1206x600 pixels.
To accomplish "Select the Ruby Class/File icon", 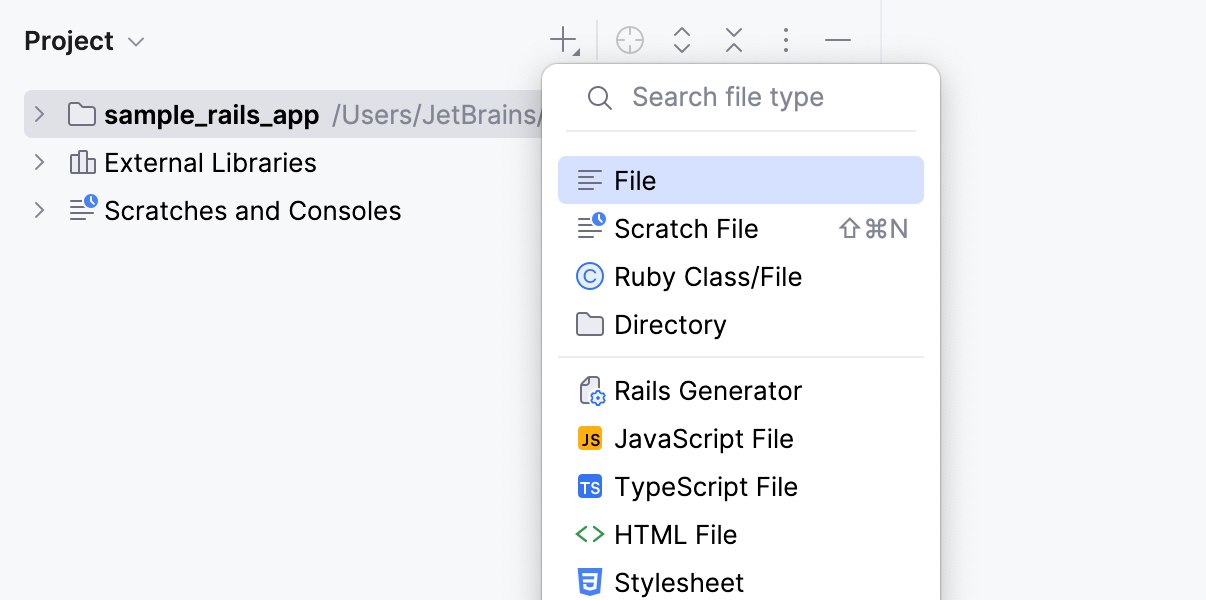I will (590, 276).
